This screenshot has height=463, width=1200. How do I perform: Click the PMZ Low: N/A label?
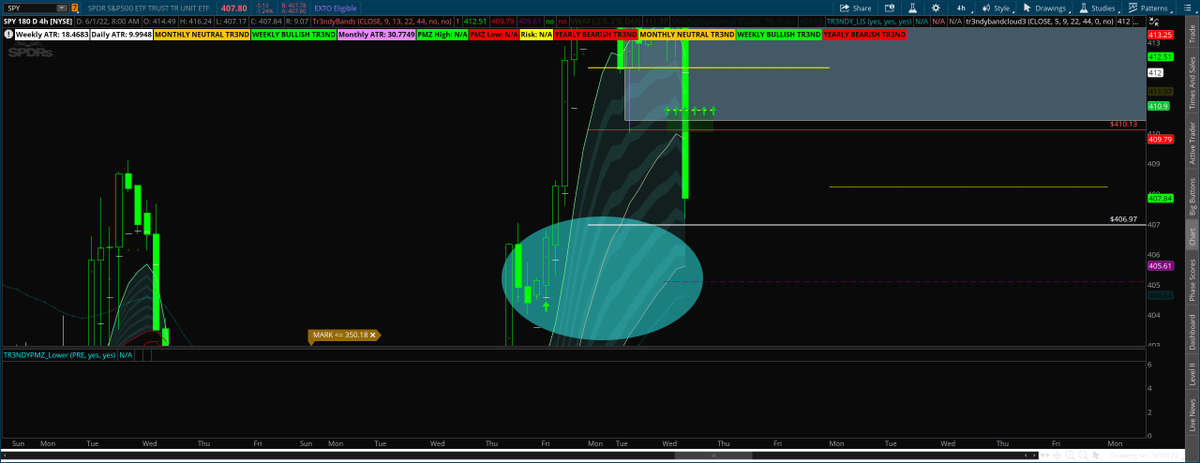click(494, 34)
